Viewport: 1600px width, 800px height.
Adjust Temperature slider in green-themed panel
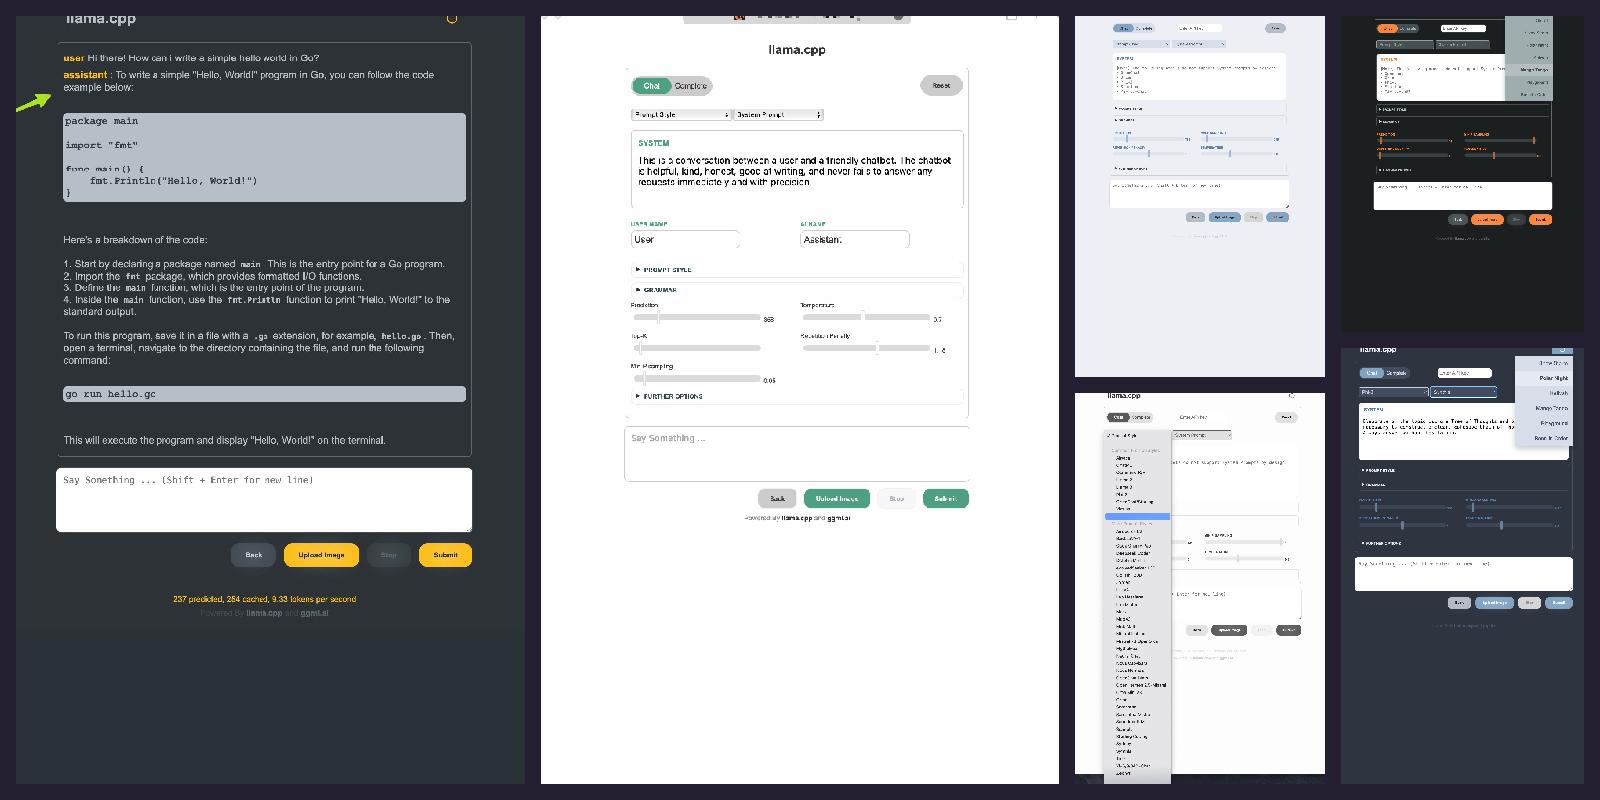(865, 317)
